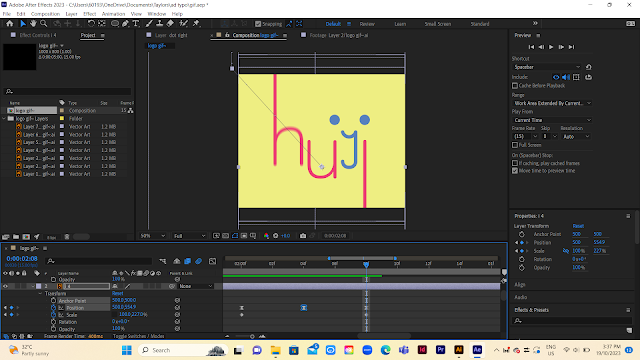Check 'If caching, play cached frames'
Viewport: 640px width, 360px height.
515,163
